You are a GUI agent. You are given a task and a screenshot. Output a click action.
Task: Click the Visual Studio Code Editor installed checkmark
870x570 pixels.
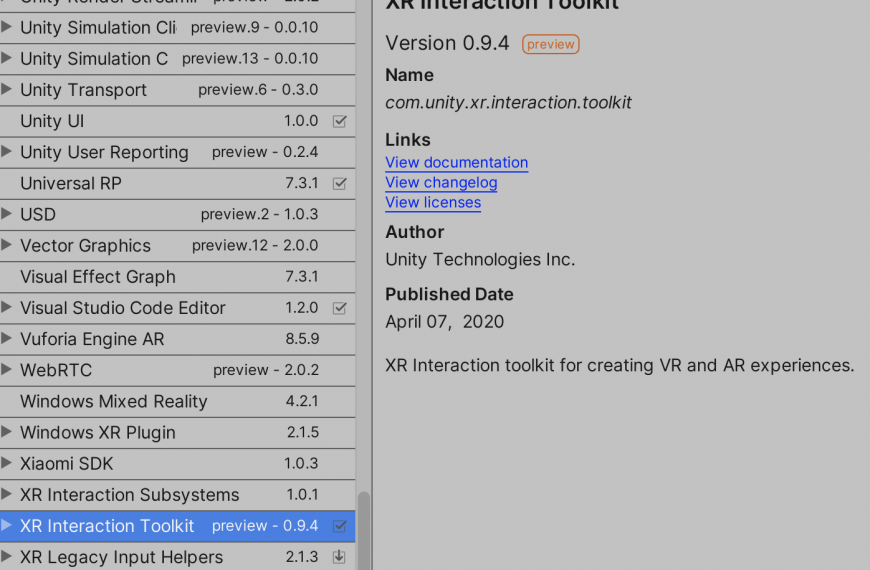pyautogui.click(x=340, y=308)
